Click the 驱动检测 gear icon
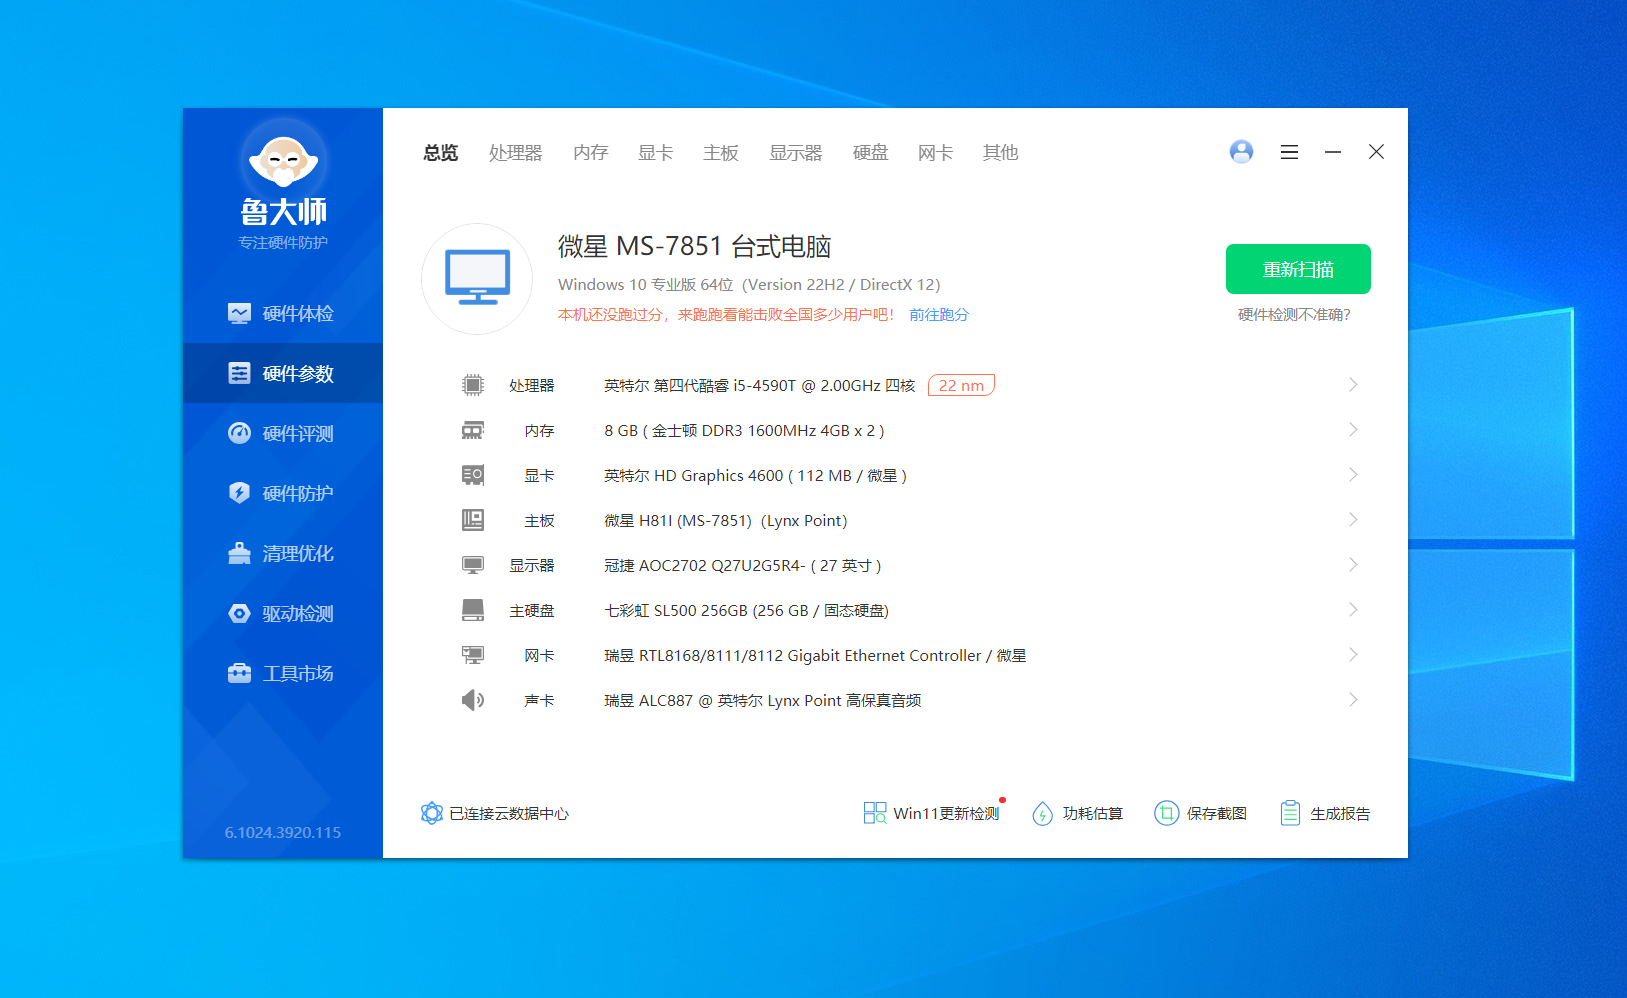The width and height of the screenshot is (1627, 998). click(x=239, y=613)
